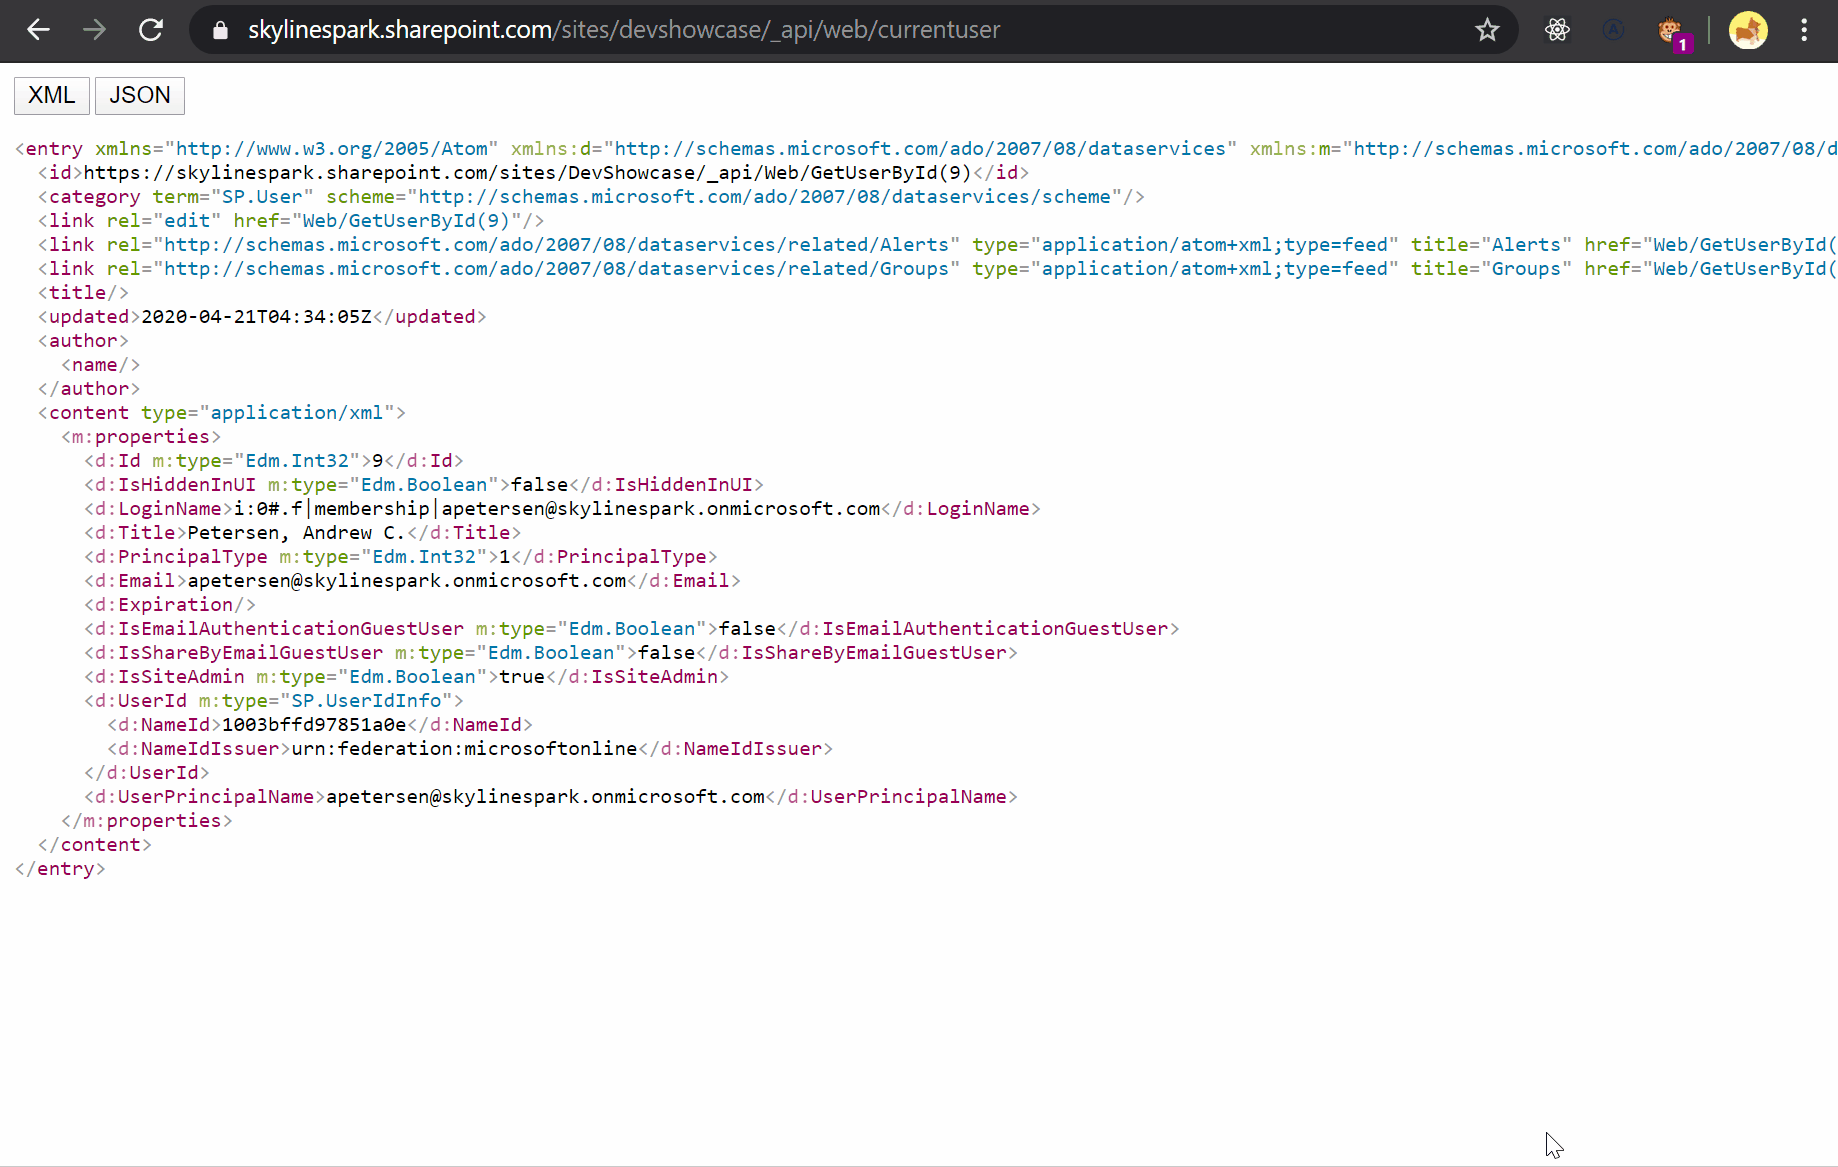Switch view to JSON format
The image size is (1838, 1167).
pos(140,95)
